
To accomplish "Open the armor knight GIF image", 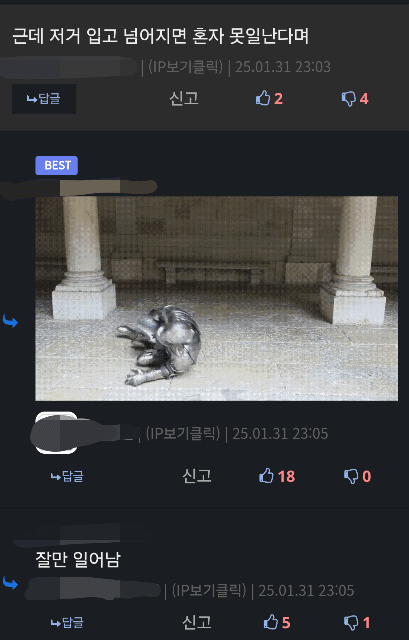I will 216,298.
